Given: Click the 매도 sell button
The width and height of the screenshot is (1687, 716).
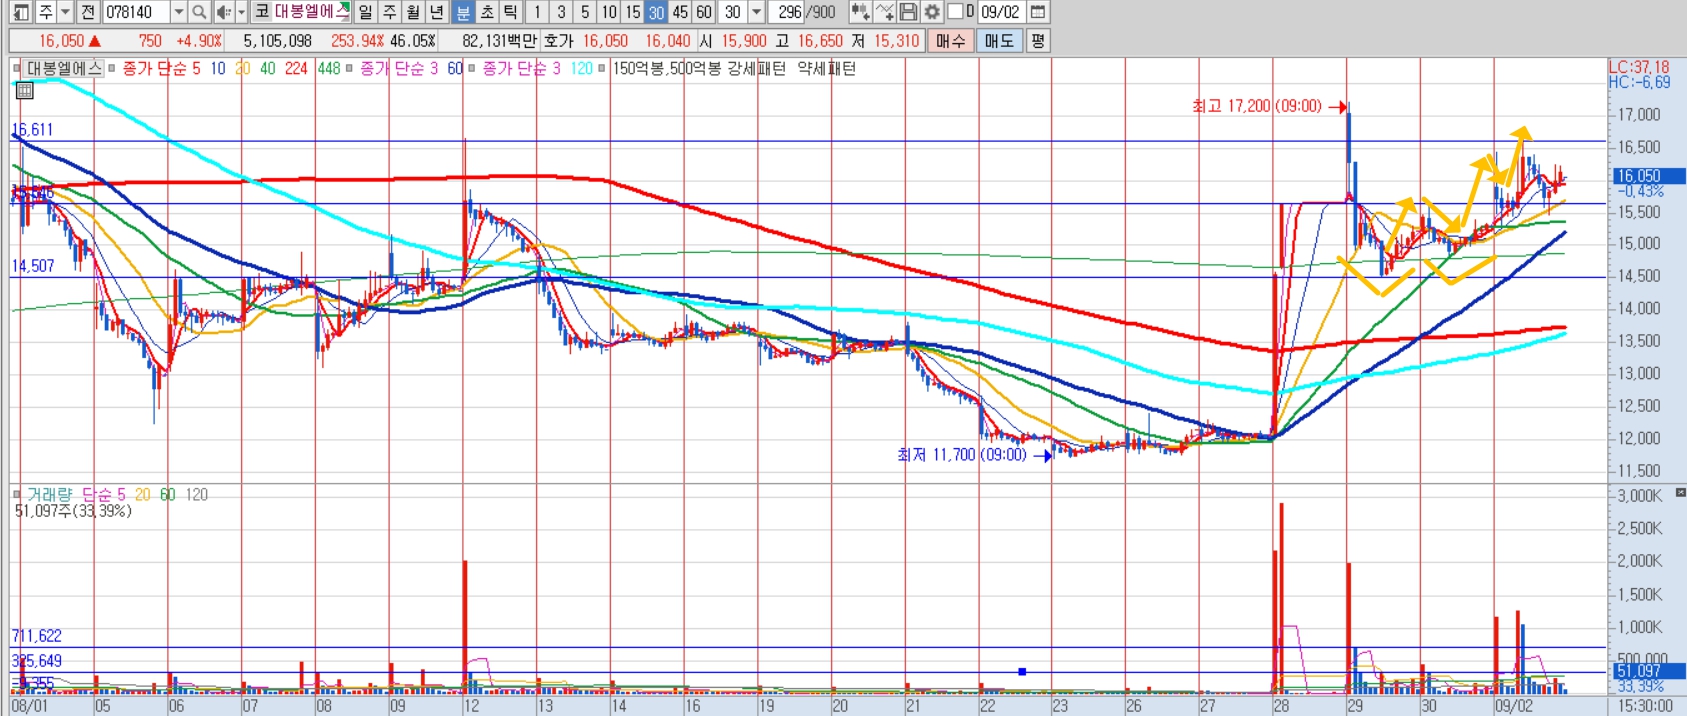Looking at the screenshot, I should coord(998,41).
